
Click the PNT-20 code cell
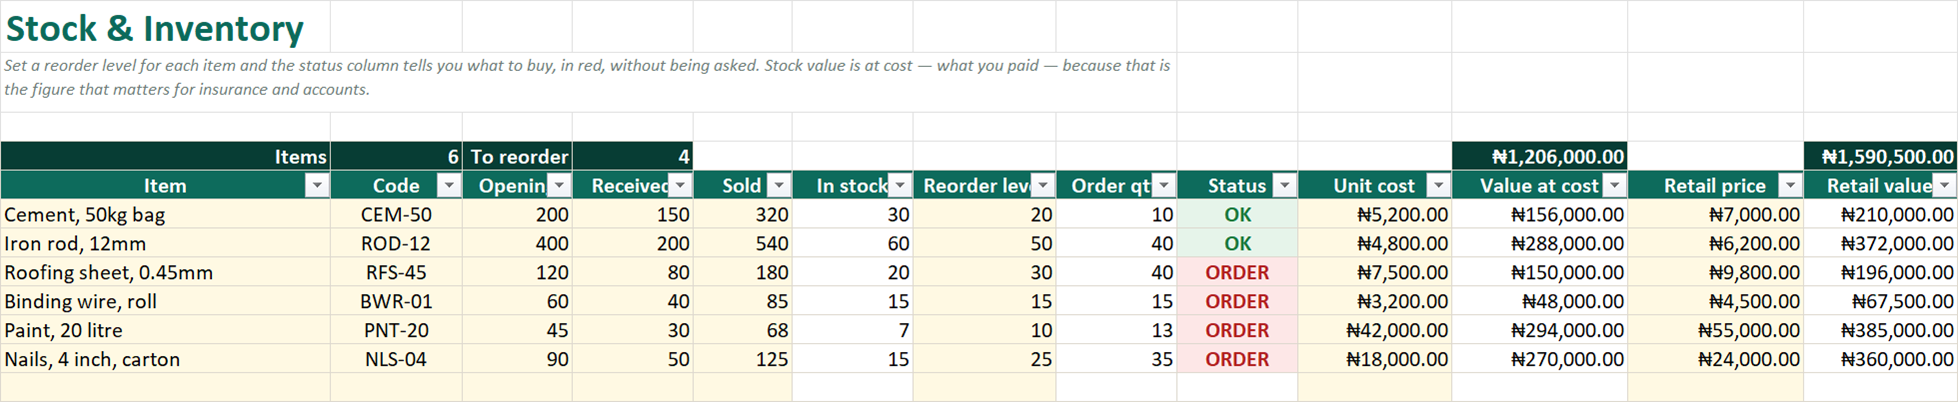396,330
